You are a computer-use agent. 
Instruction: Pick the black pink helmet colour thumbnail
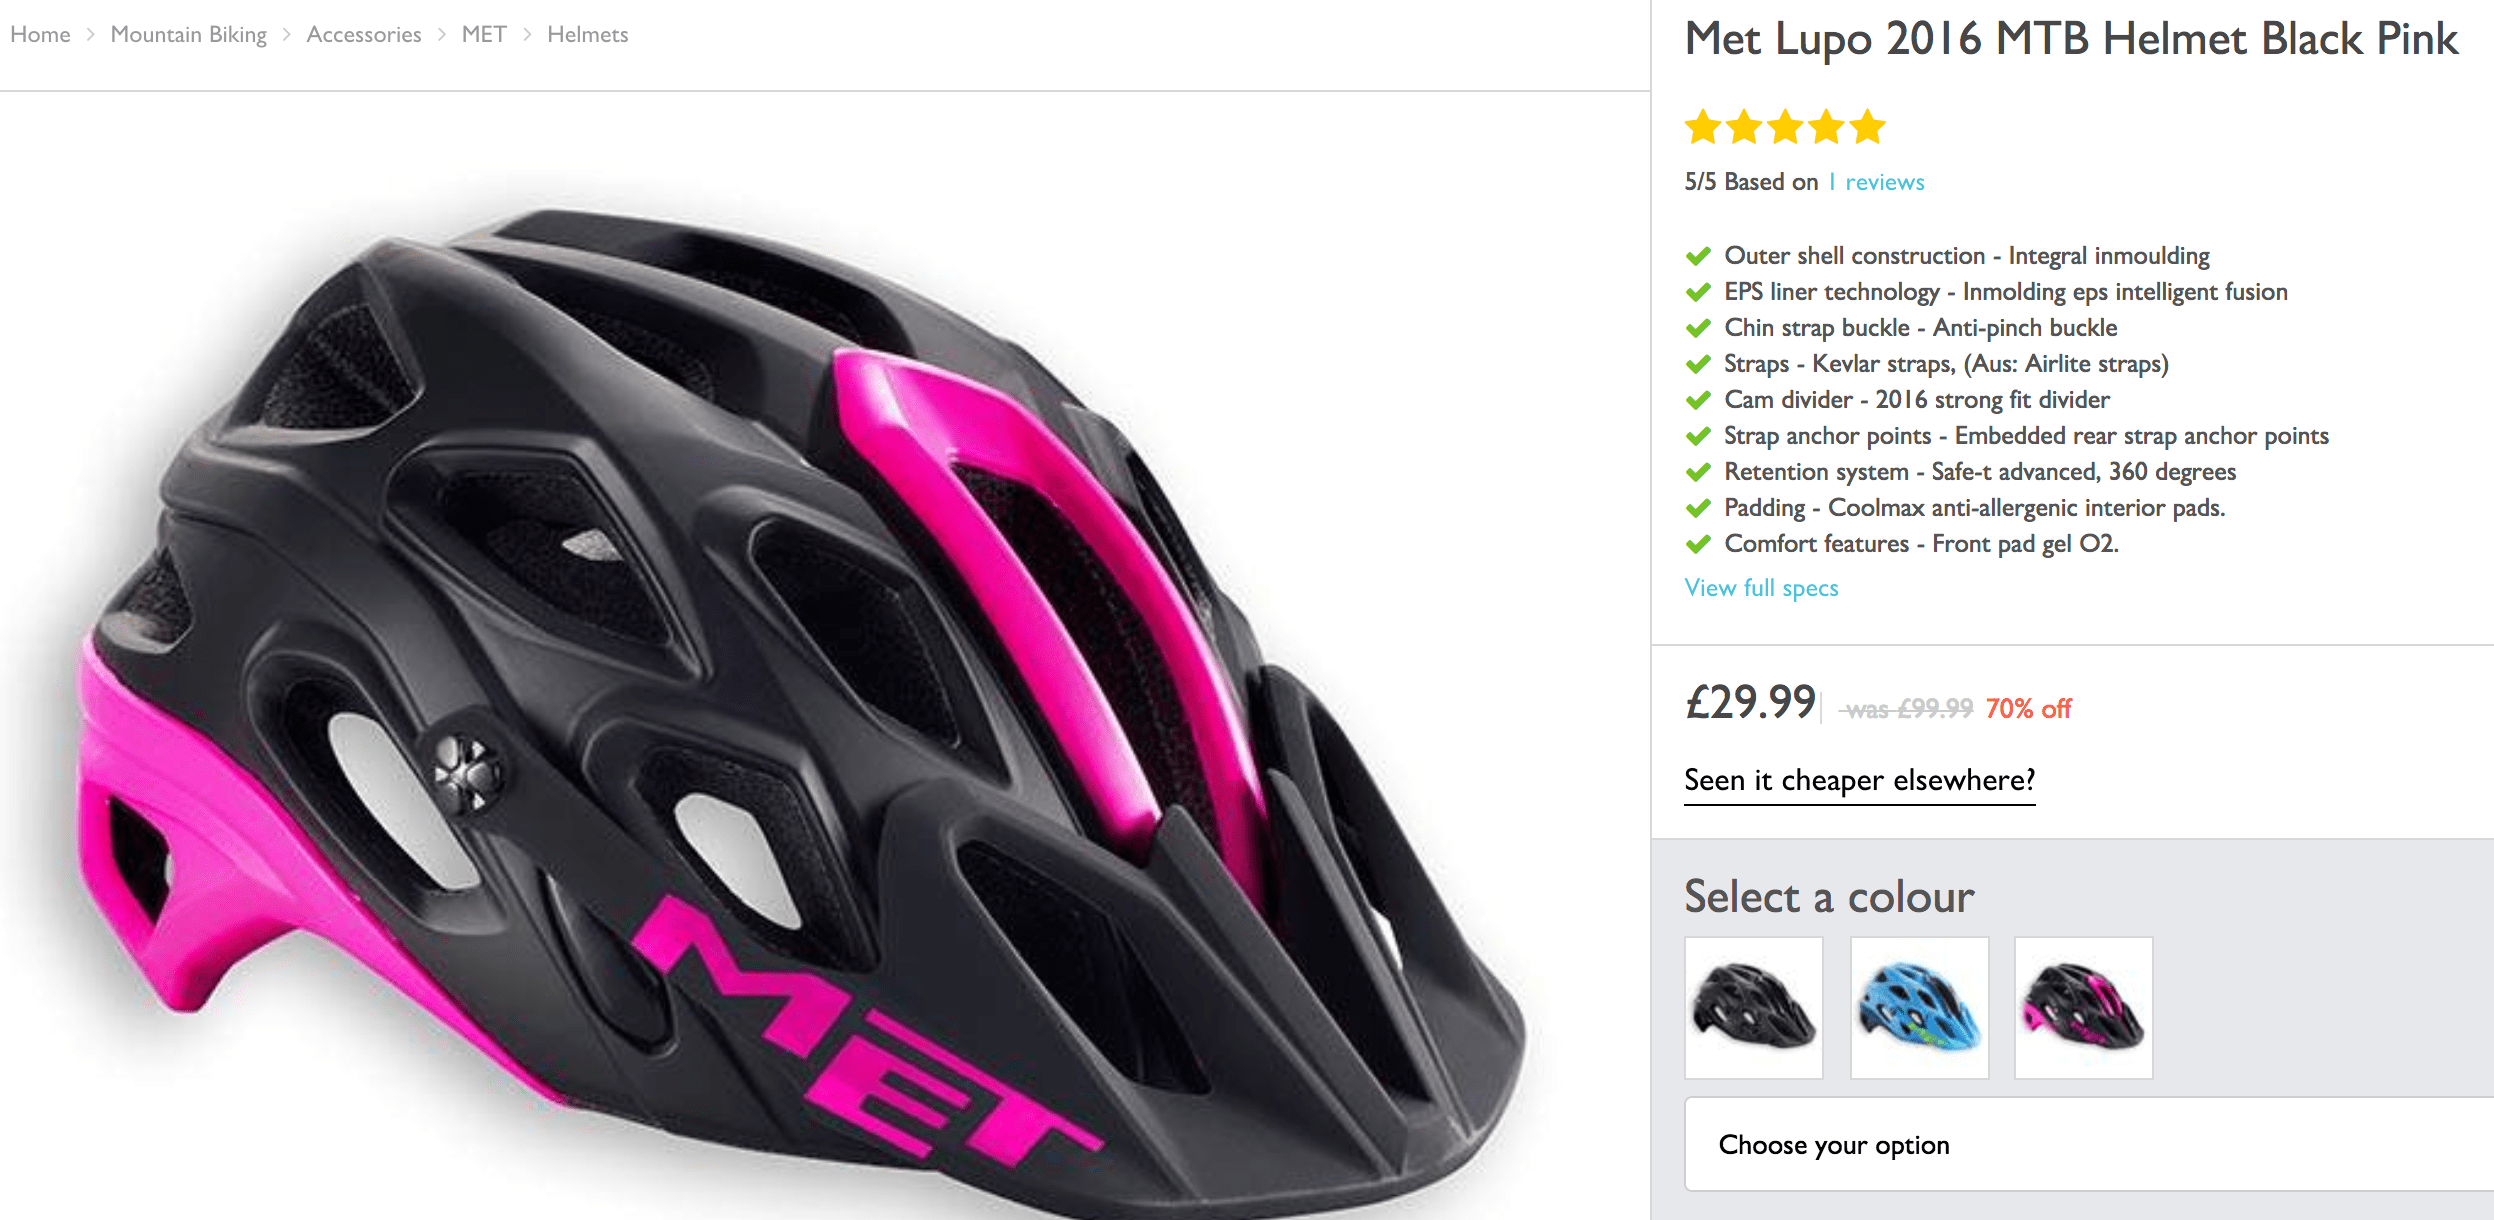point(2083,1007)
